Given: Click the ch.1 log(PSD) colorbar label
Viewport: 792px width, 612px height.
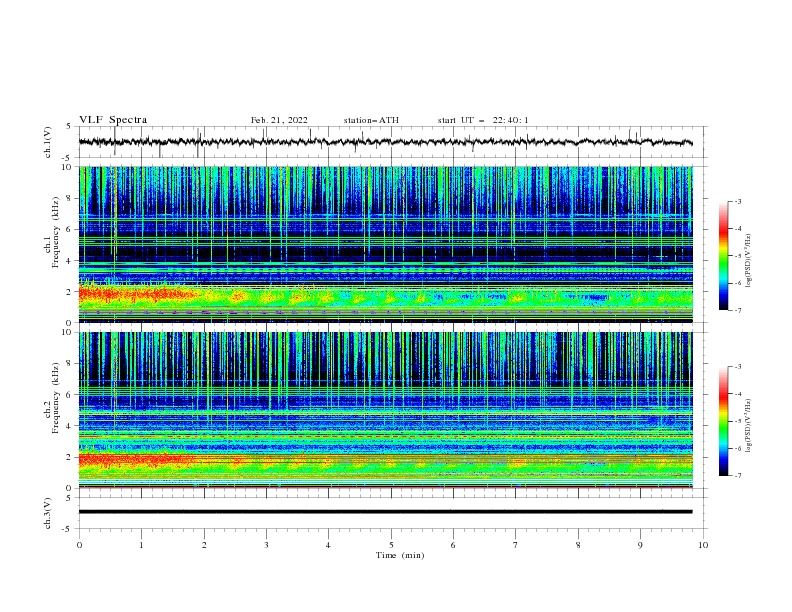Looking at the screenshot, I should (748, 261).
